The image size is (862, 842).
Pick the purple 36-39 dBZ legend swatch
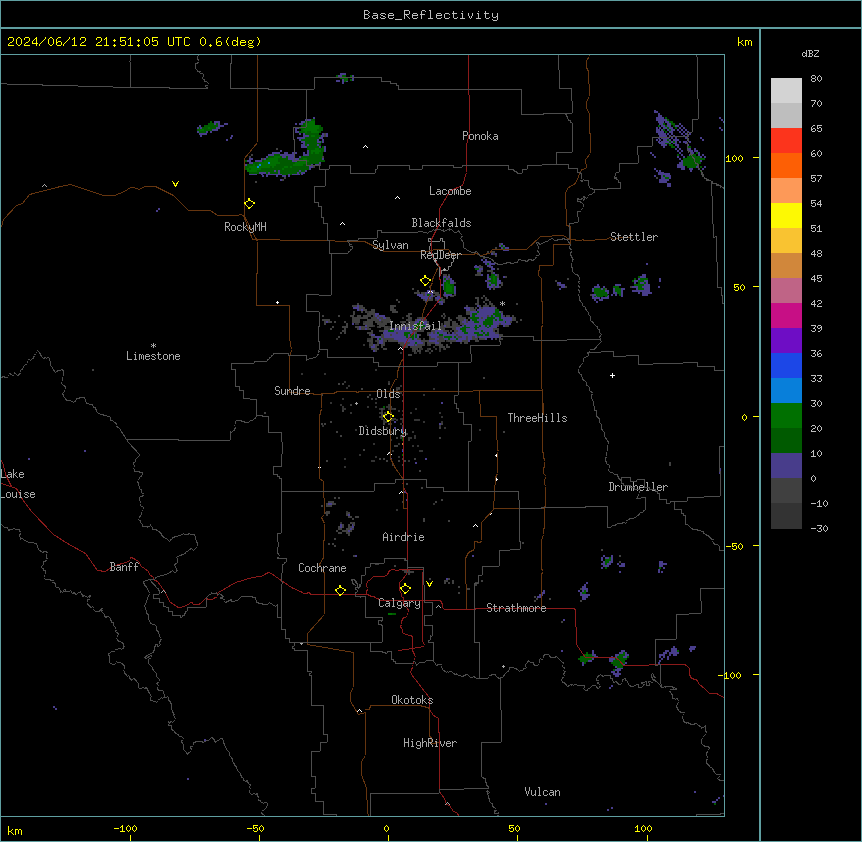point(786,340)
